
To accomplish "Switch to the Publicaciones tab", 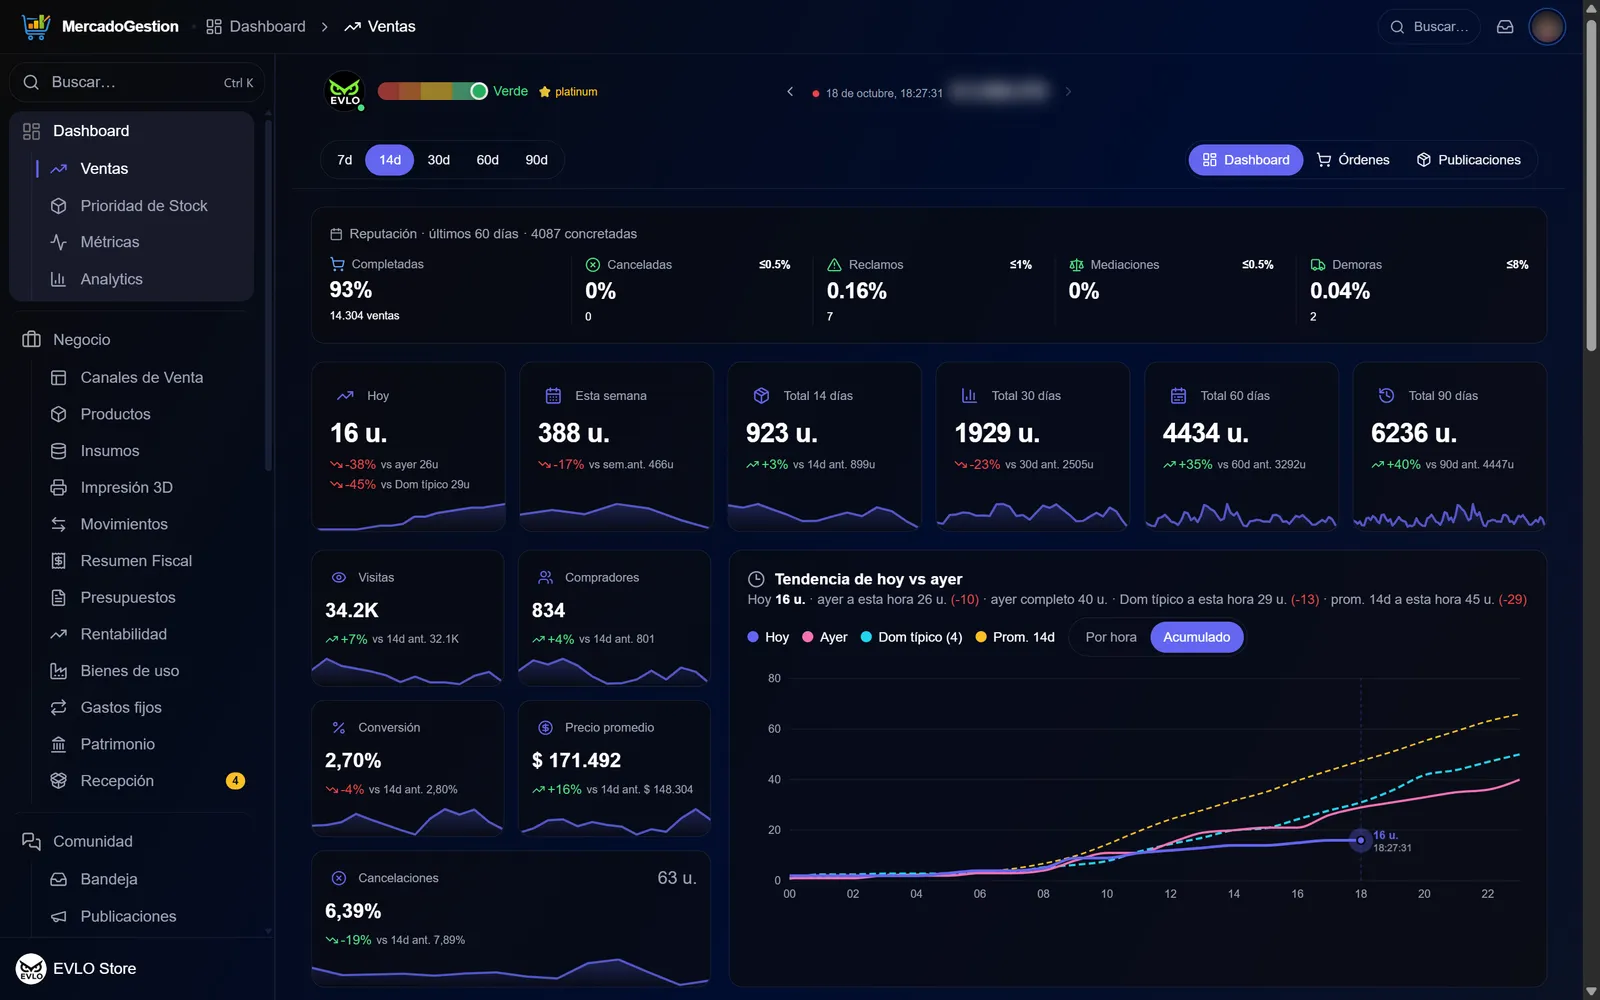I will click(1468, 160).
